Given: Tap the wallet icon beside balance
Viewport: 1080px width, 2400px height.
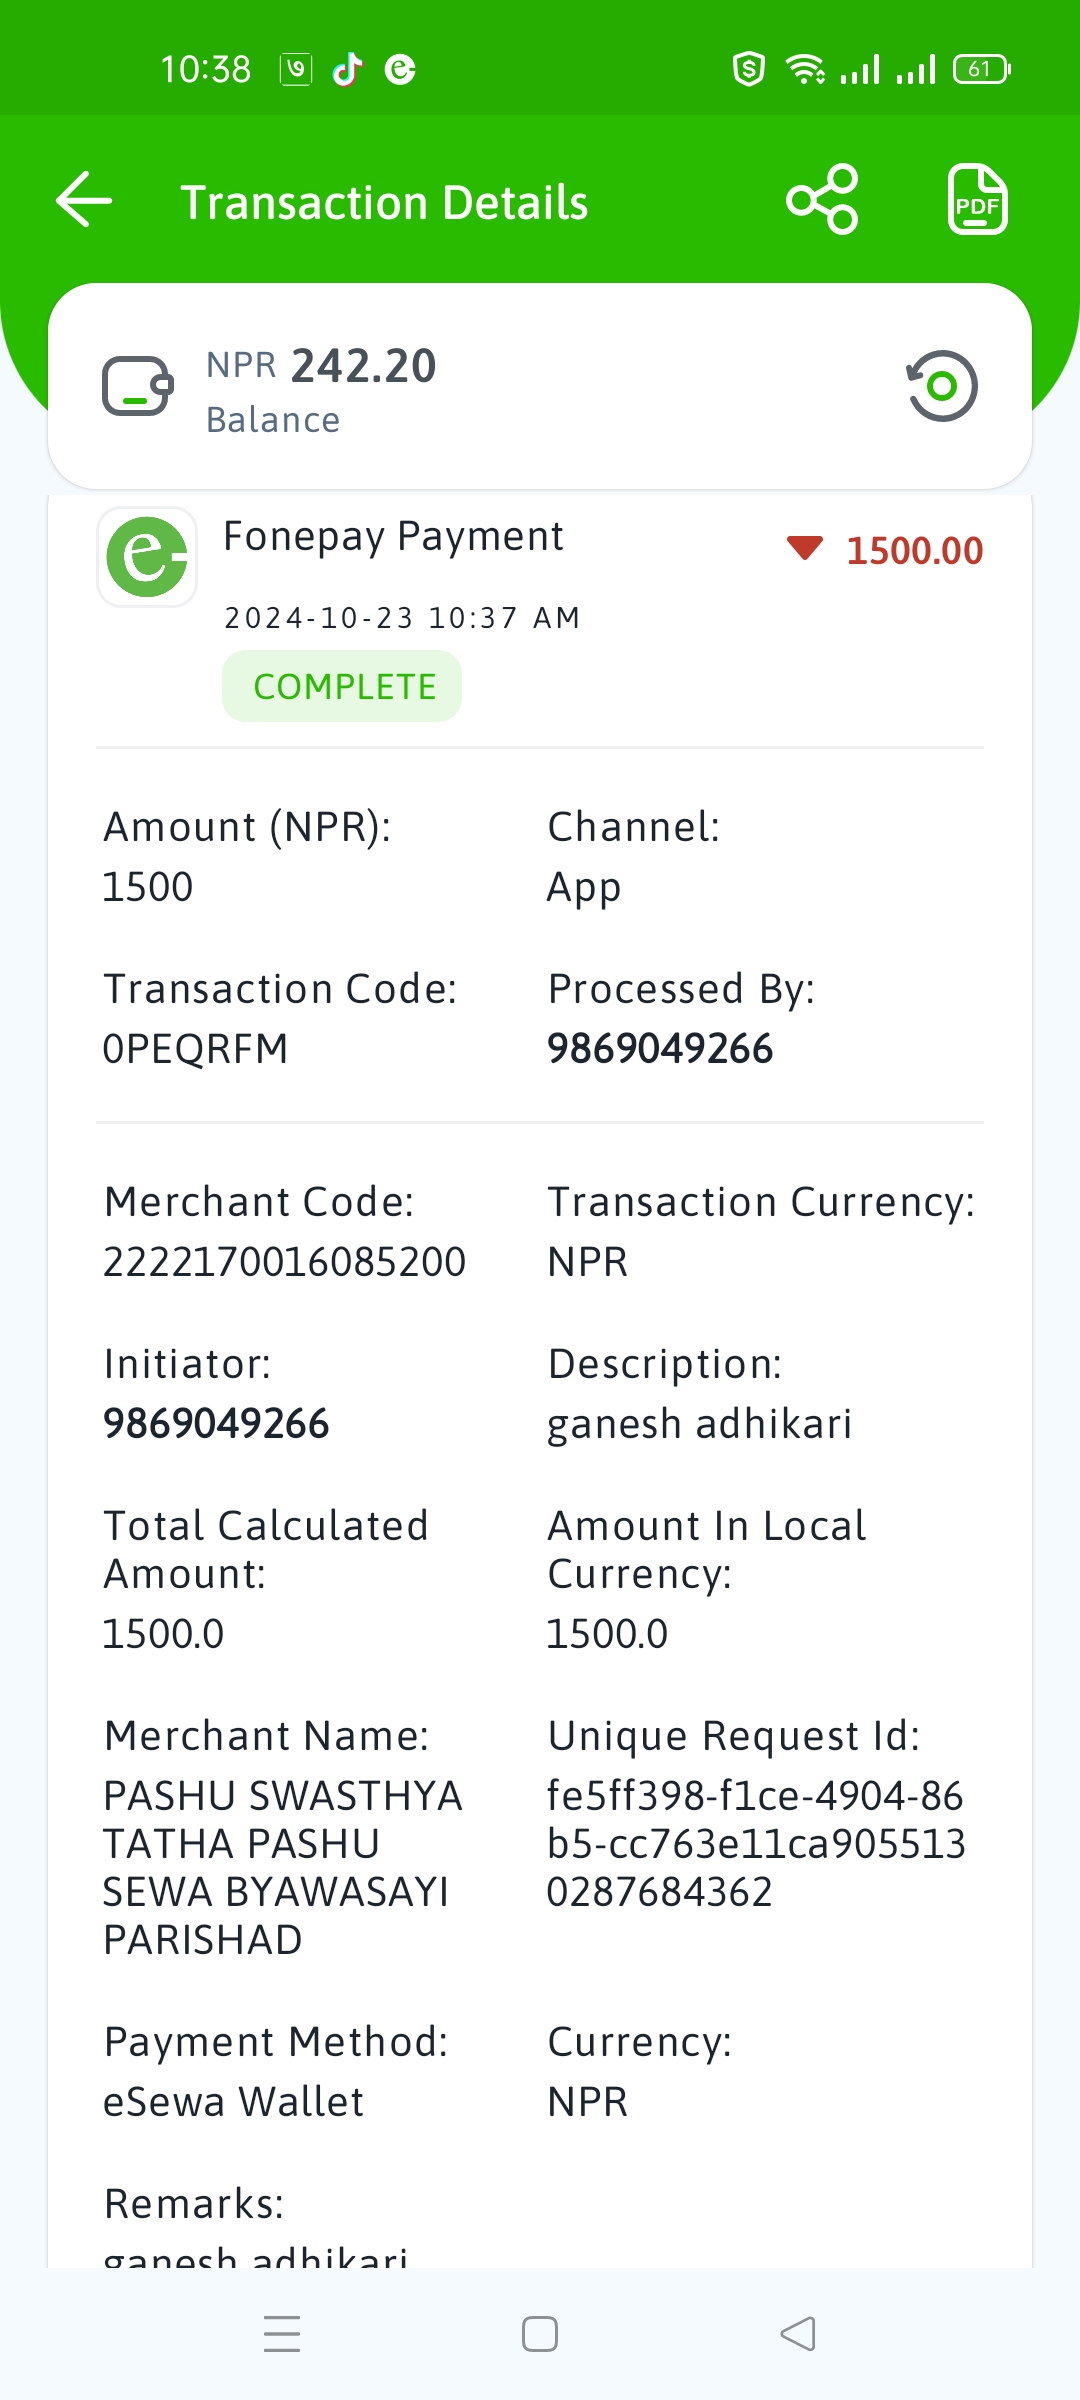Looking at the screenshot, I should 138,386.
